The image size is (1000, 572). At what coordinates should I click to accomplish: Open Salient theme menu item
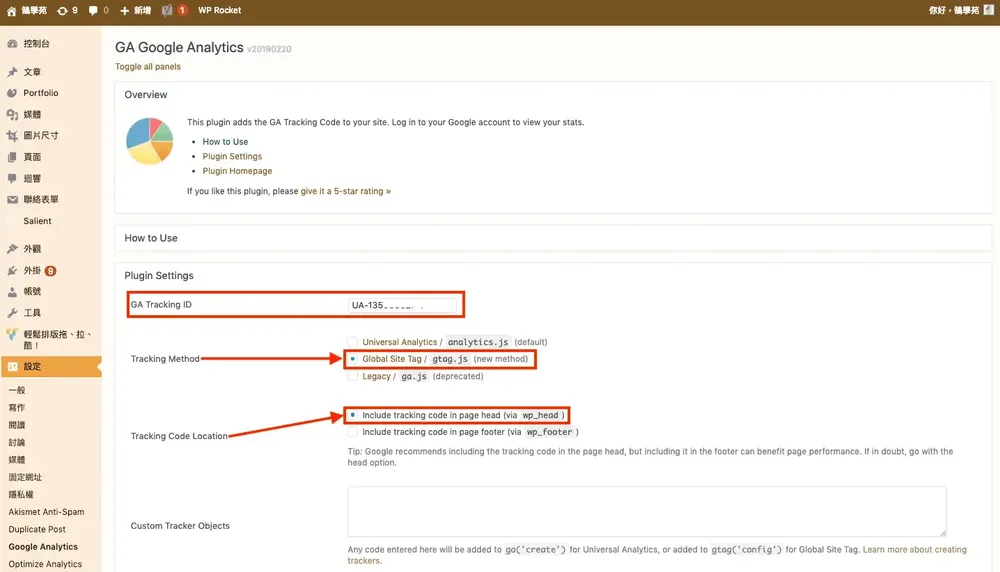38,221
